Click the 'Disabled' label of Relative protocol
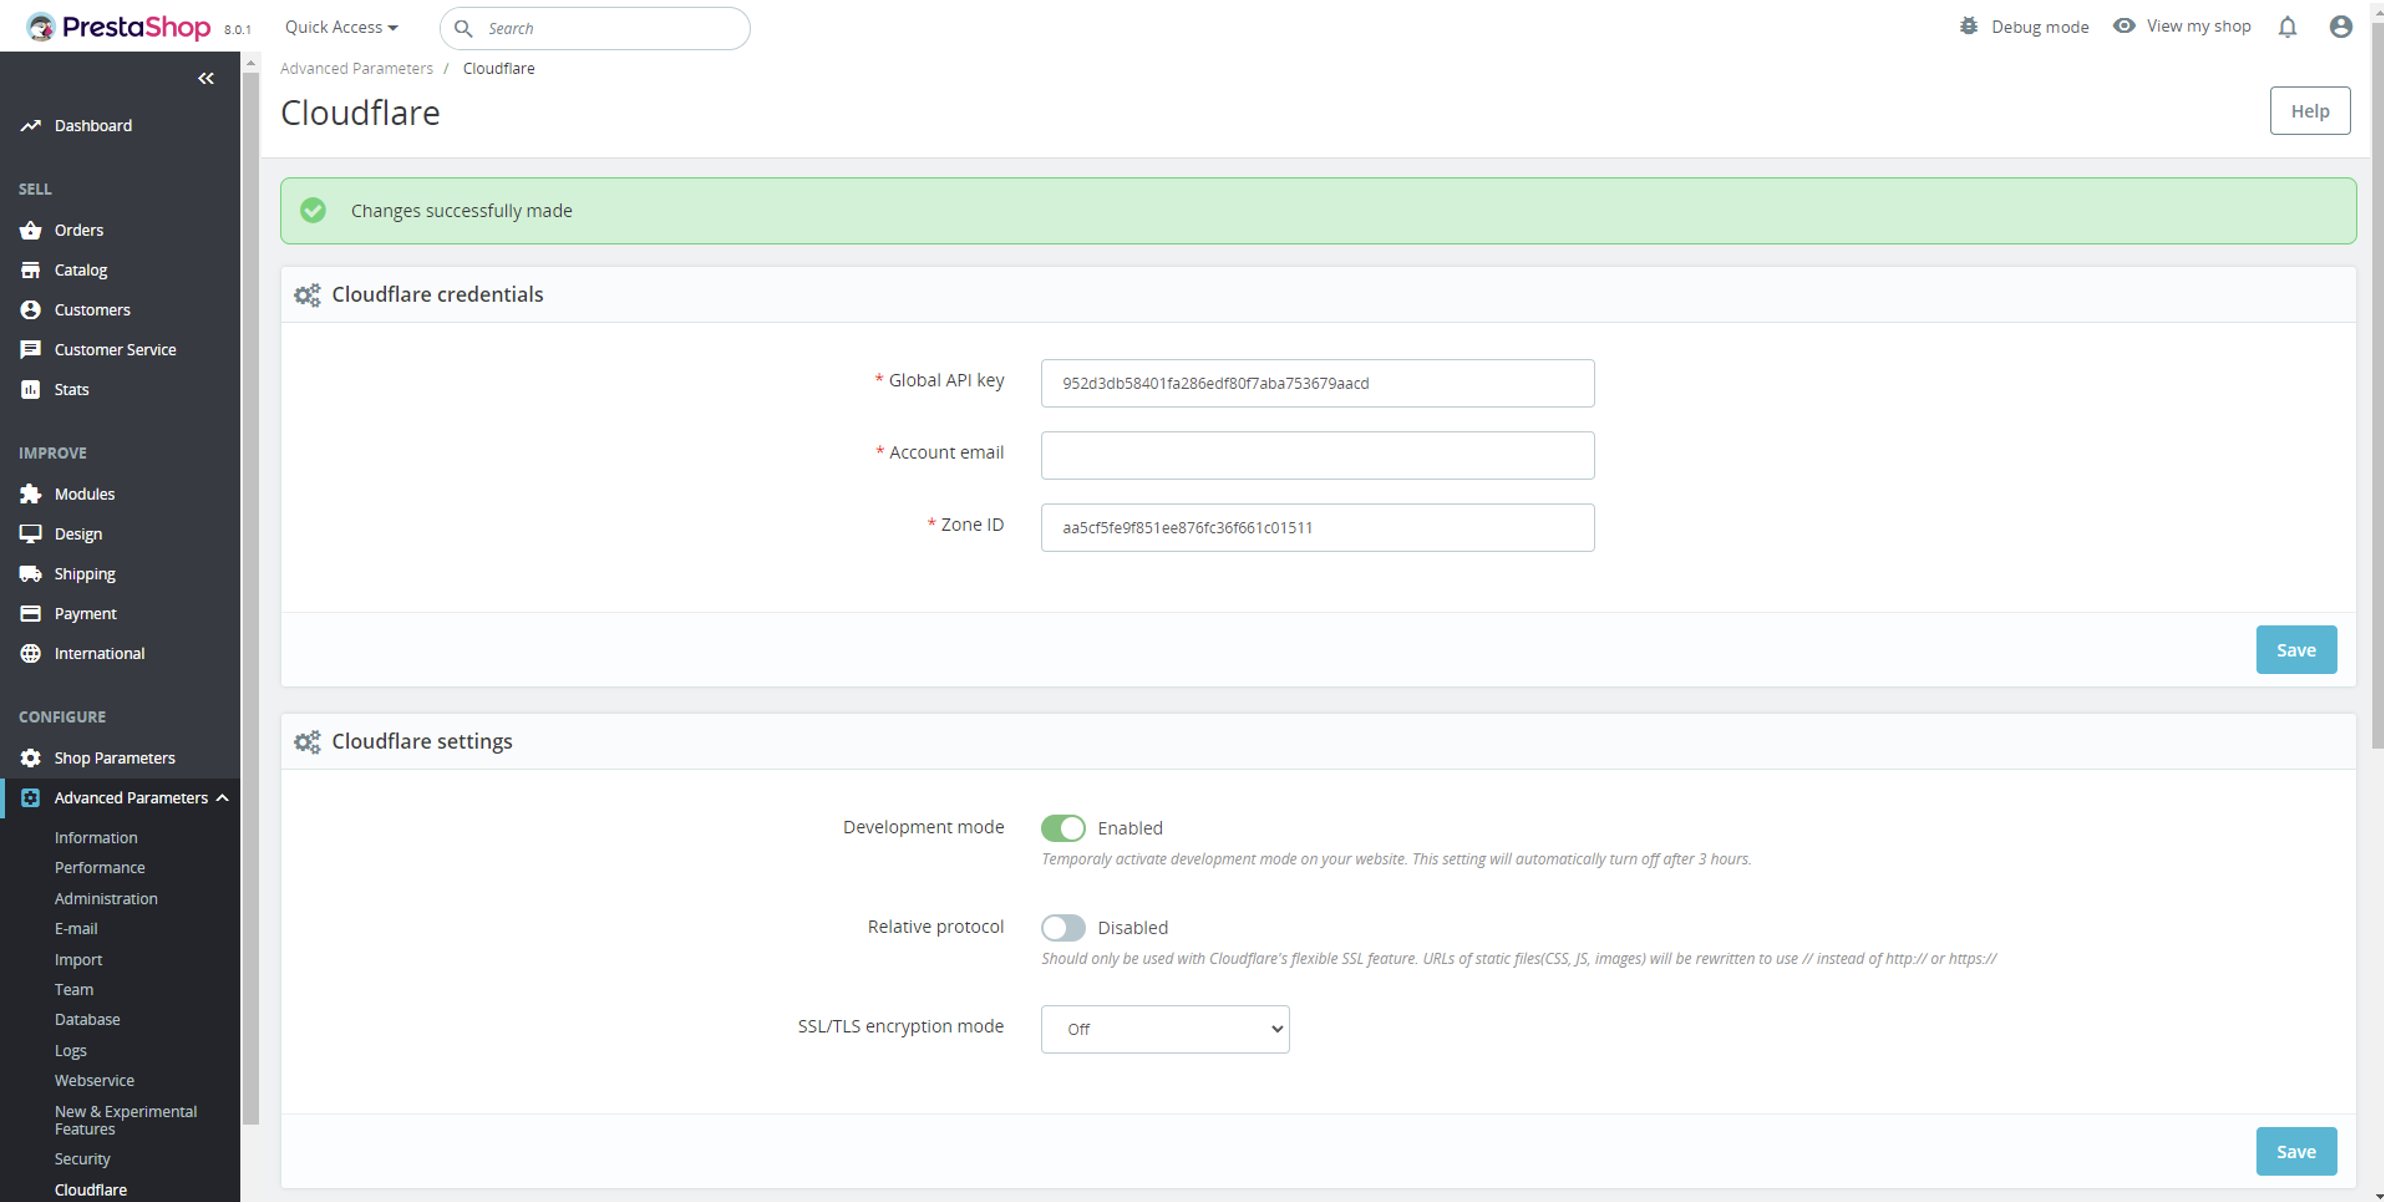2384x1202 pixels. (x=1133, y=928)
